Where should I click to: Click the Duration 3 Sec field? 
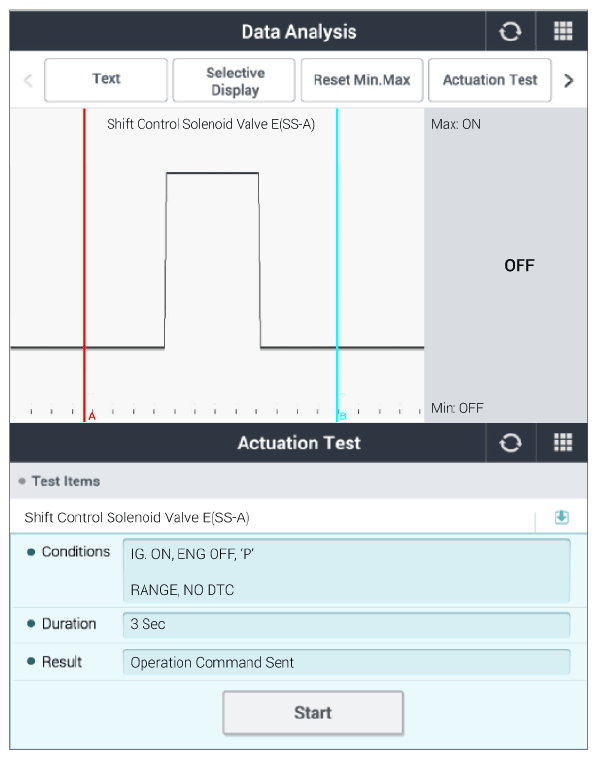(346, 624)
